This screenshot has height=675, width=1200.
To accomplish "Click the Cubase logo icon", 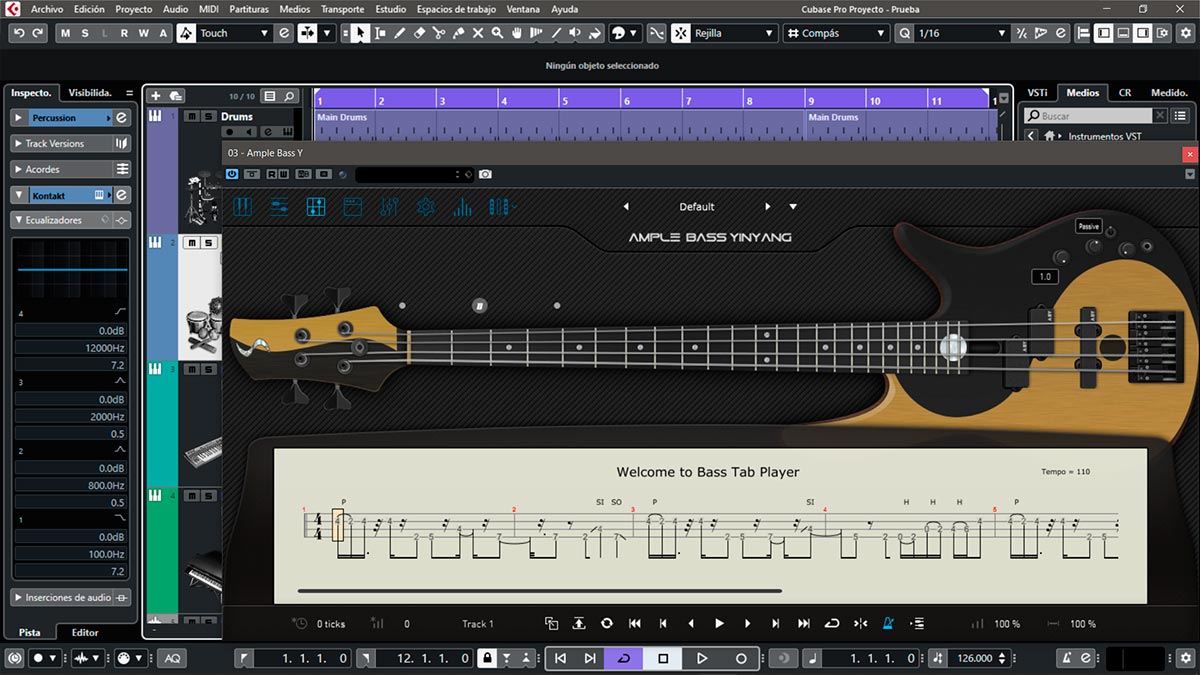I will pyautogui.click(x=13, y=9).
